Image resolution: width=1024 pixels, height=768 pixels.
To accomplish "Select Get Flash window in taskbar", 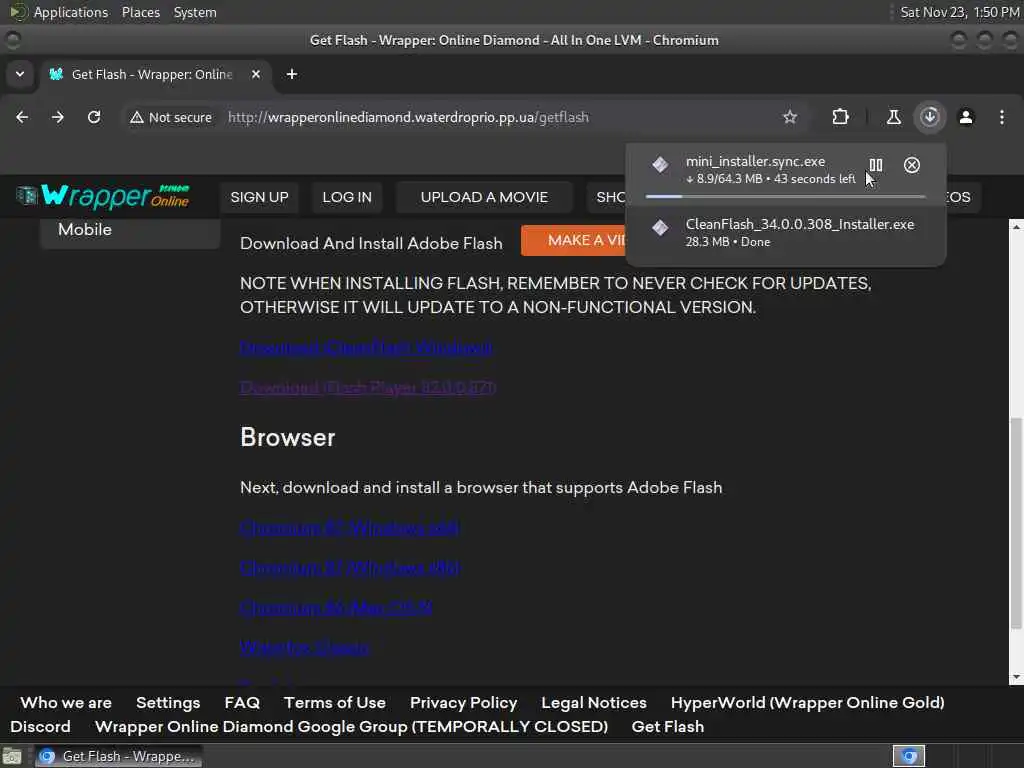I will pos(118,756).
